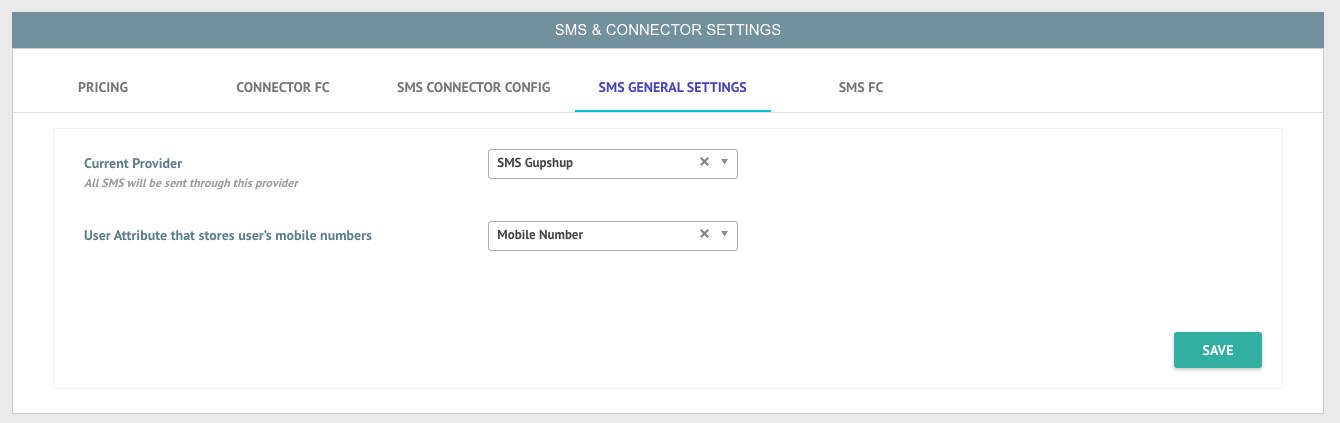Open the CONNECTOR FC tab
Viewport: 1340px width, 423px height.
[x=283, y=87]
